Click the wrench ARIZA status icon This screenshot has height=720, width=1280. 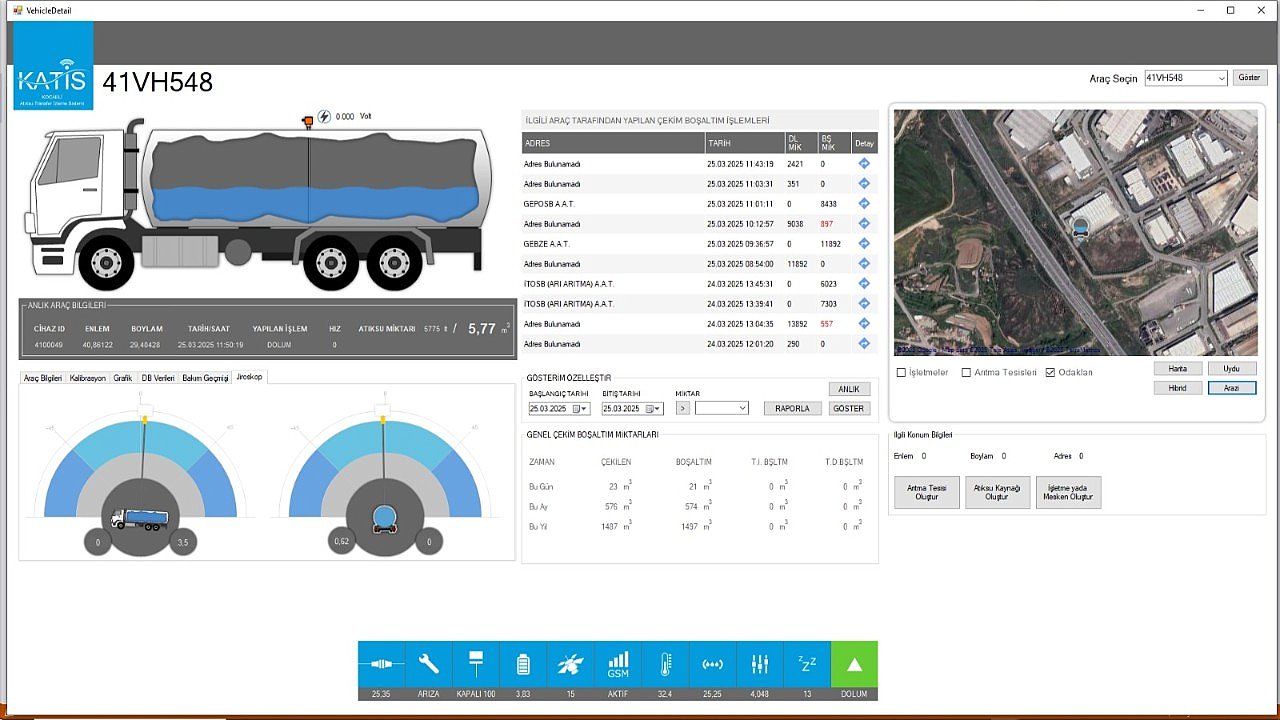pyautogui.click(x=429, y=664)
